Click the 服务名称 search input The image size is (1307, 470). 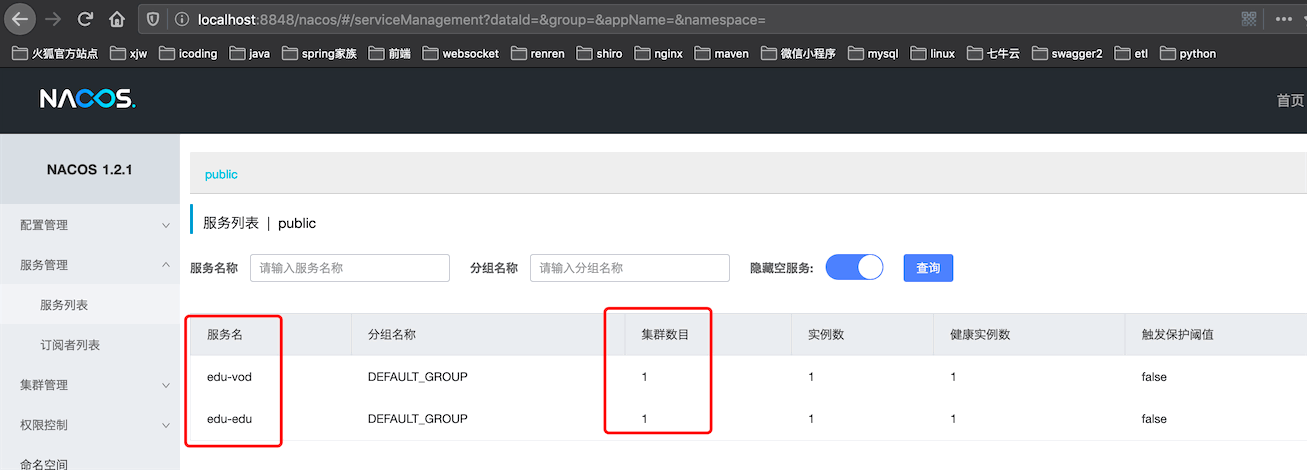point(350,268)
